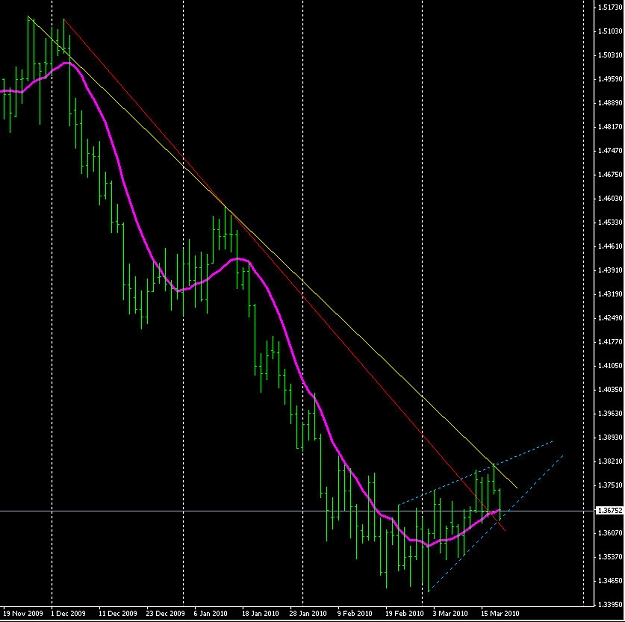Click the 1 Dec 2009 date label
Viewport: 625px width, 622px height.
pyautogui.click(x=68, y=613)
